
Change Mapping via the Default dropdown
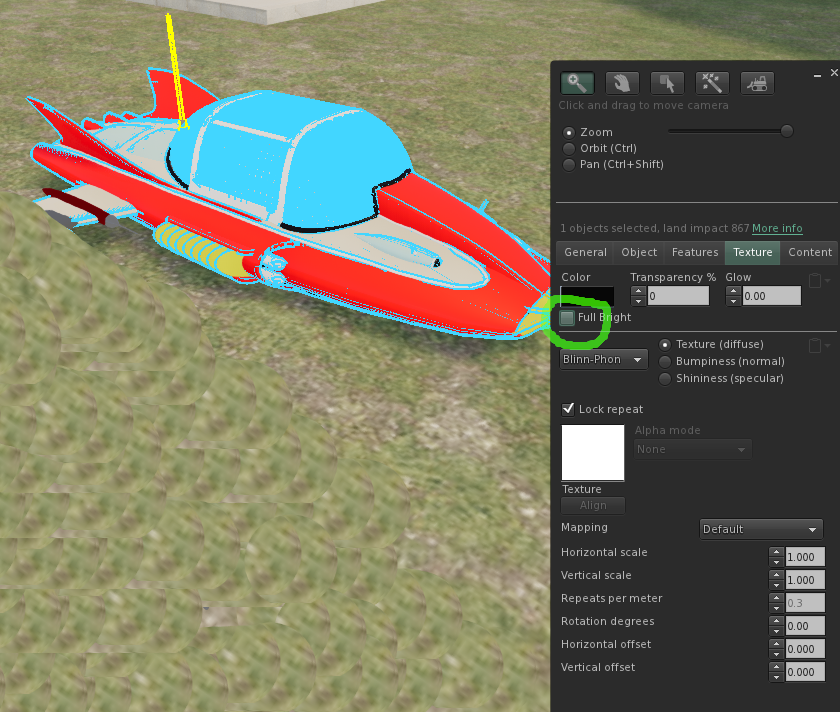(x=760, y=528)
